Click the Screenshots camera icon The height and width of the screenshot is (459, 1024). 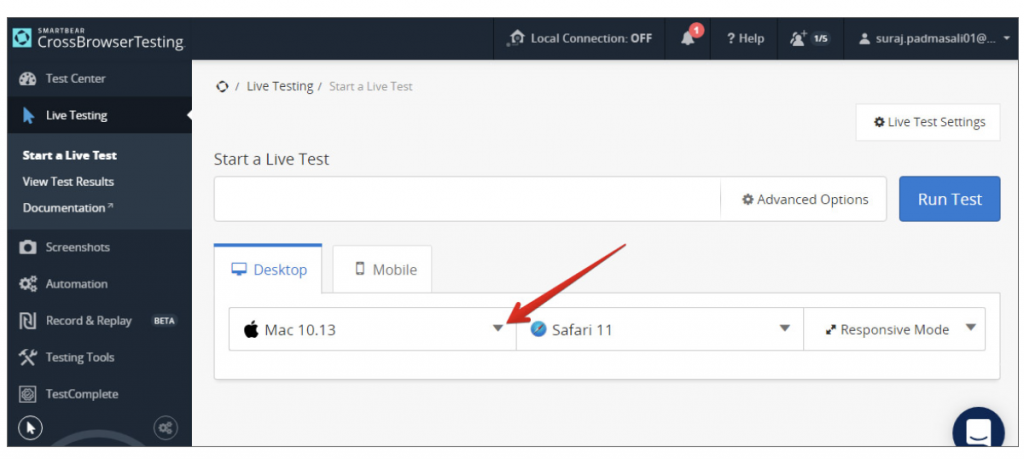click(27, 247)
